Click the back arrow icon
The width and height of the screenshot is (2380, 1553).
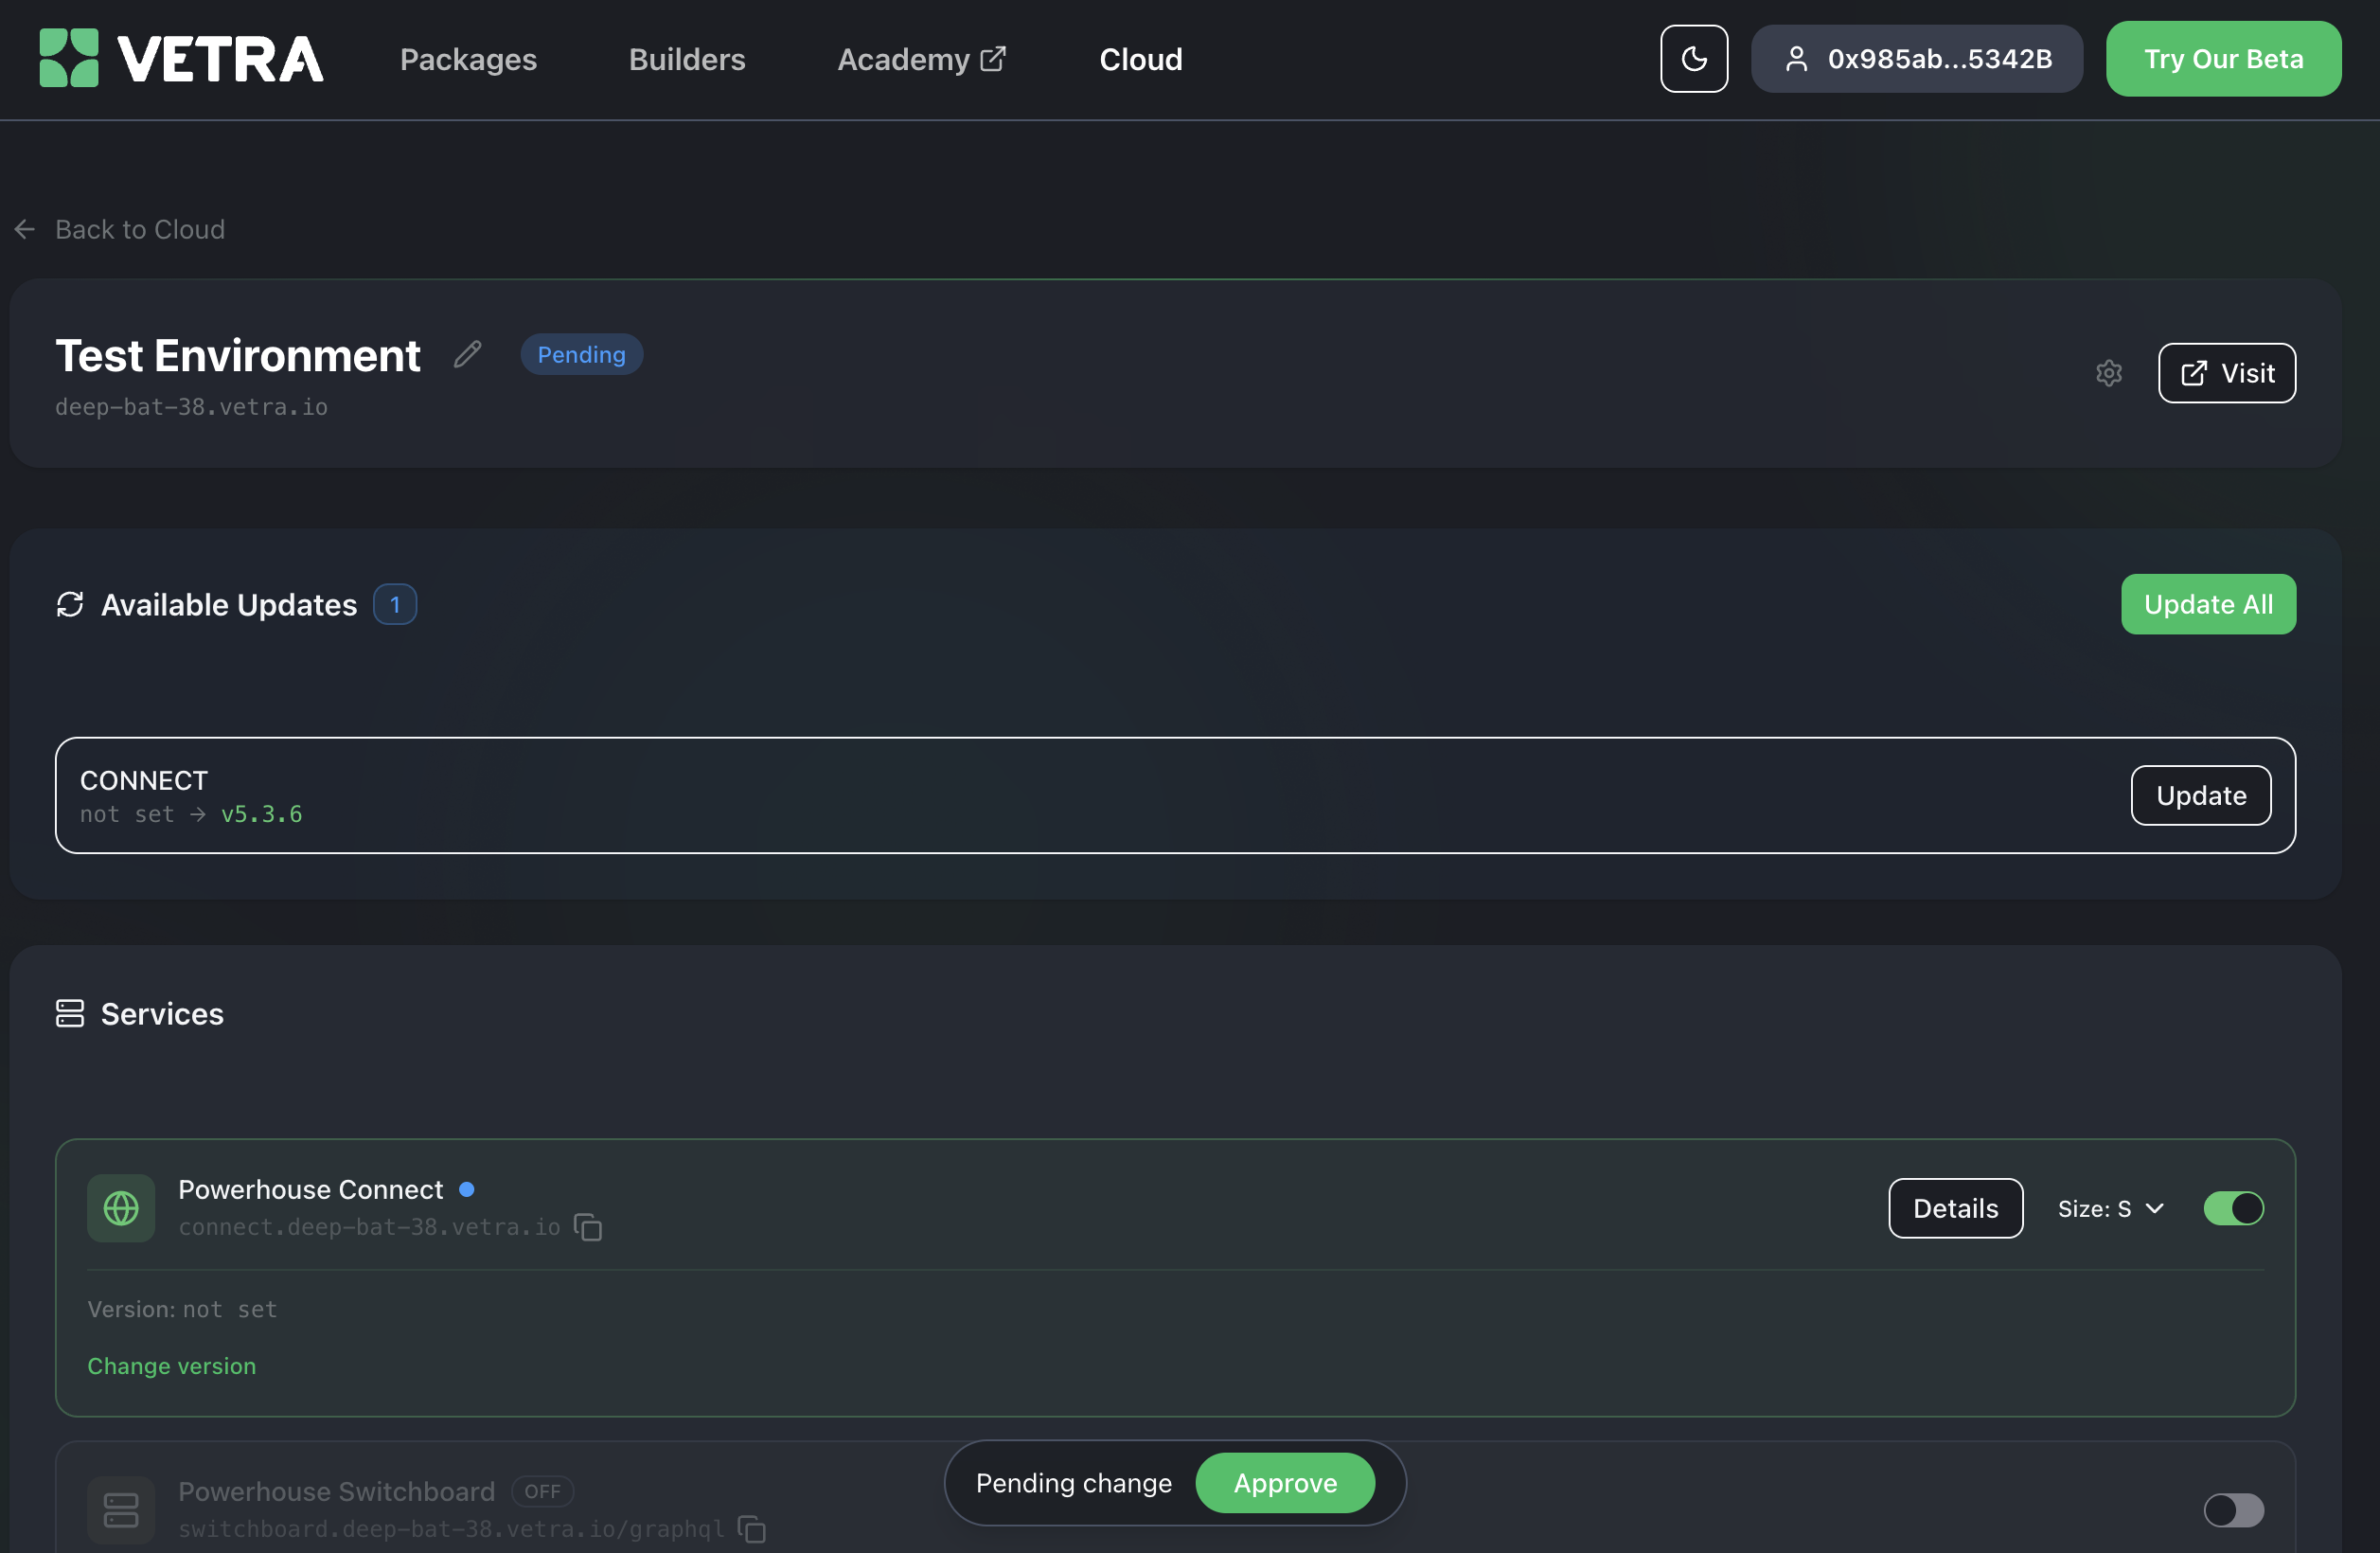[x=25, y=229]
